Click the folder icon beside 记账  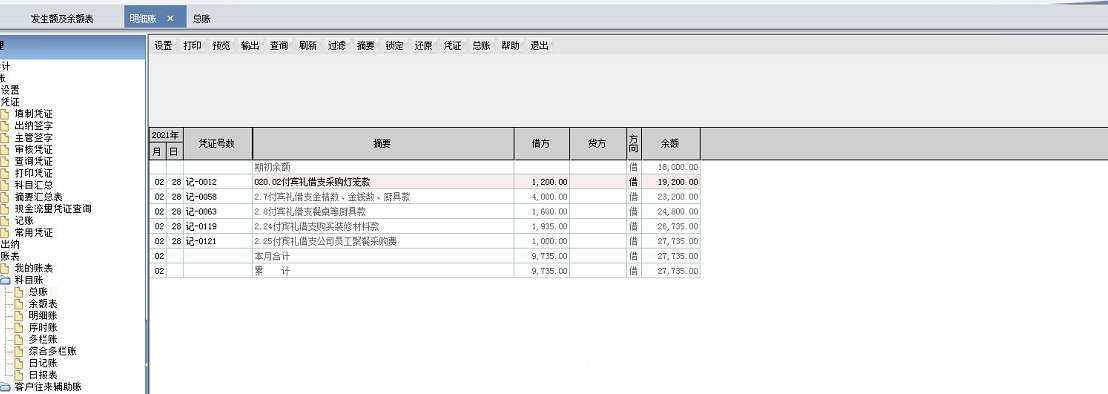[5, 221]
